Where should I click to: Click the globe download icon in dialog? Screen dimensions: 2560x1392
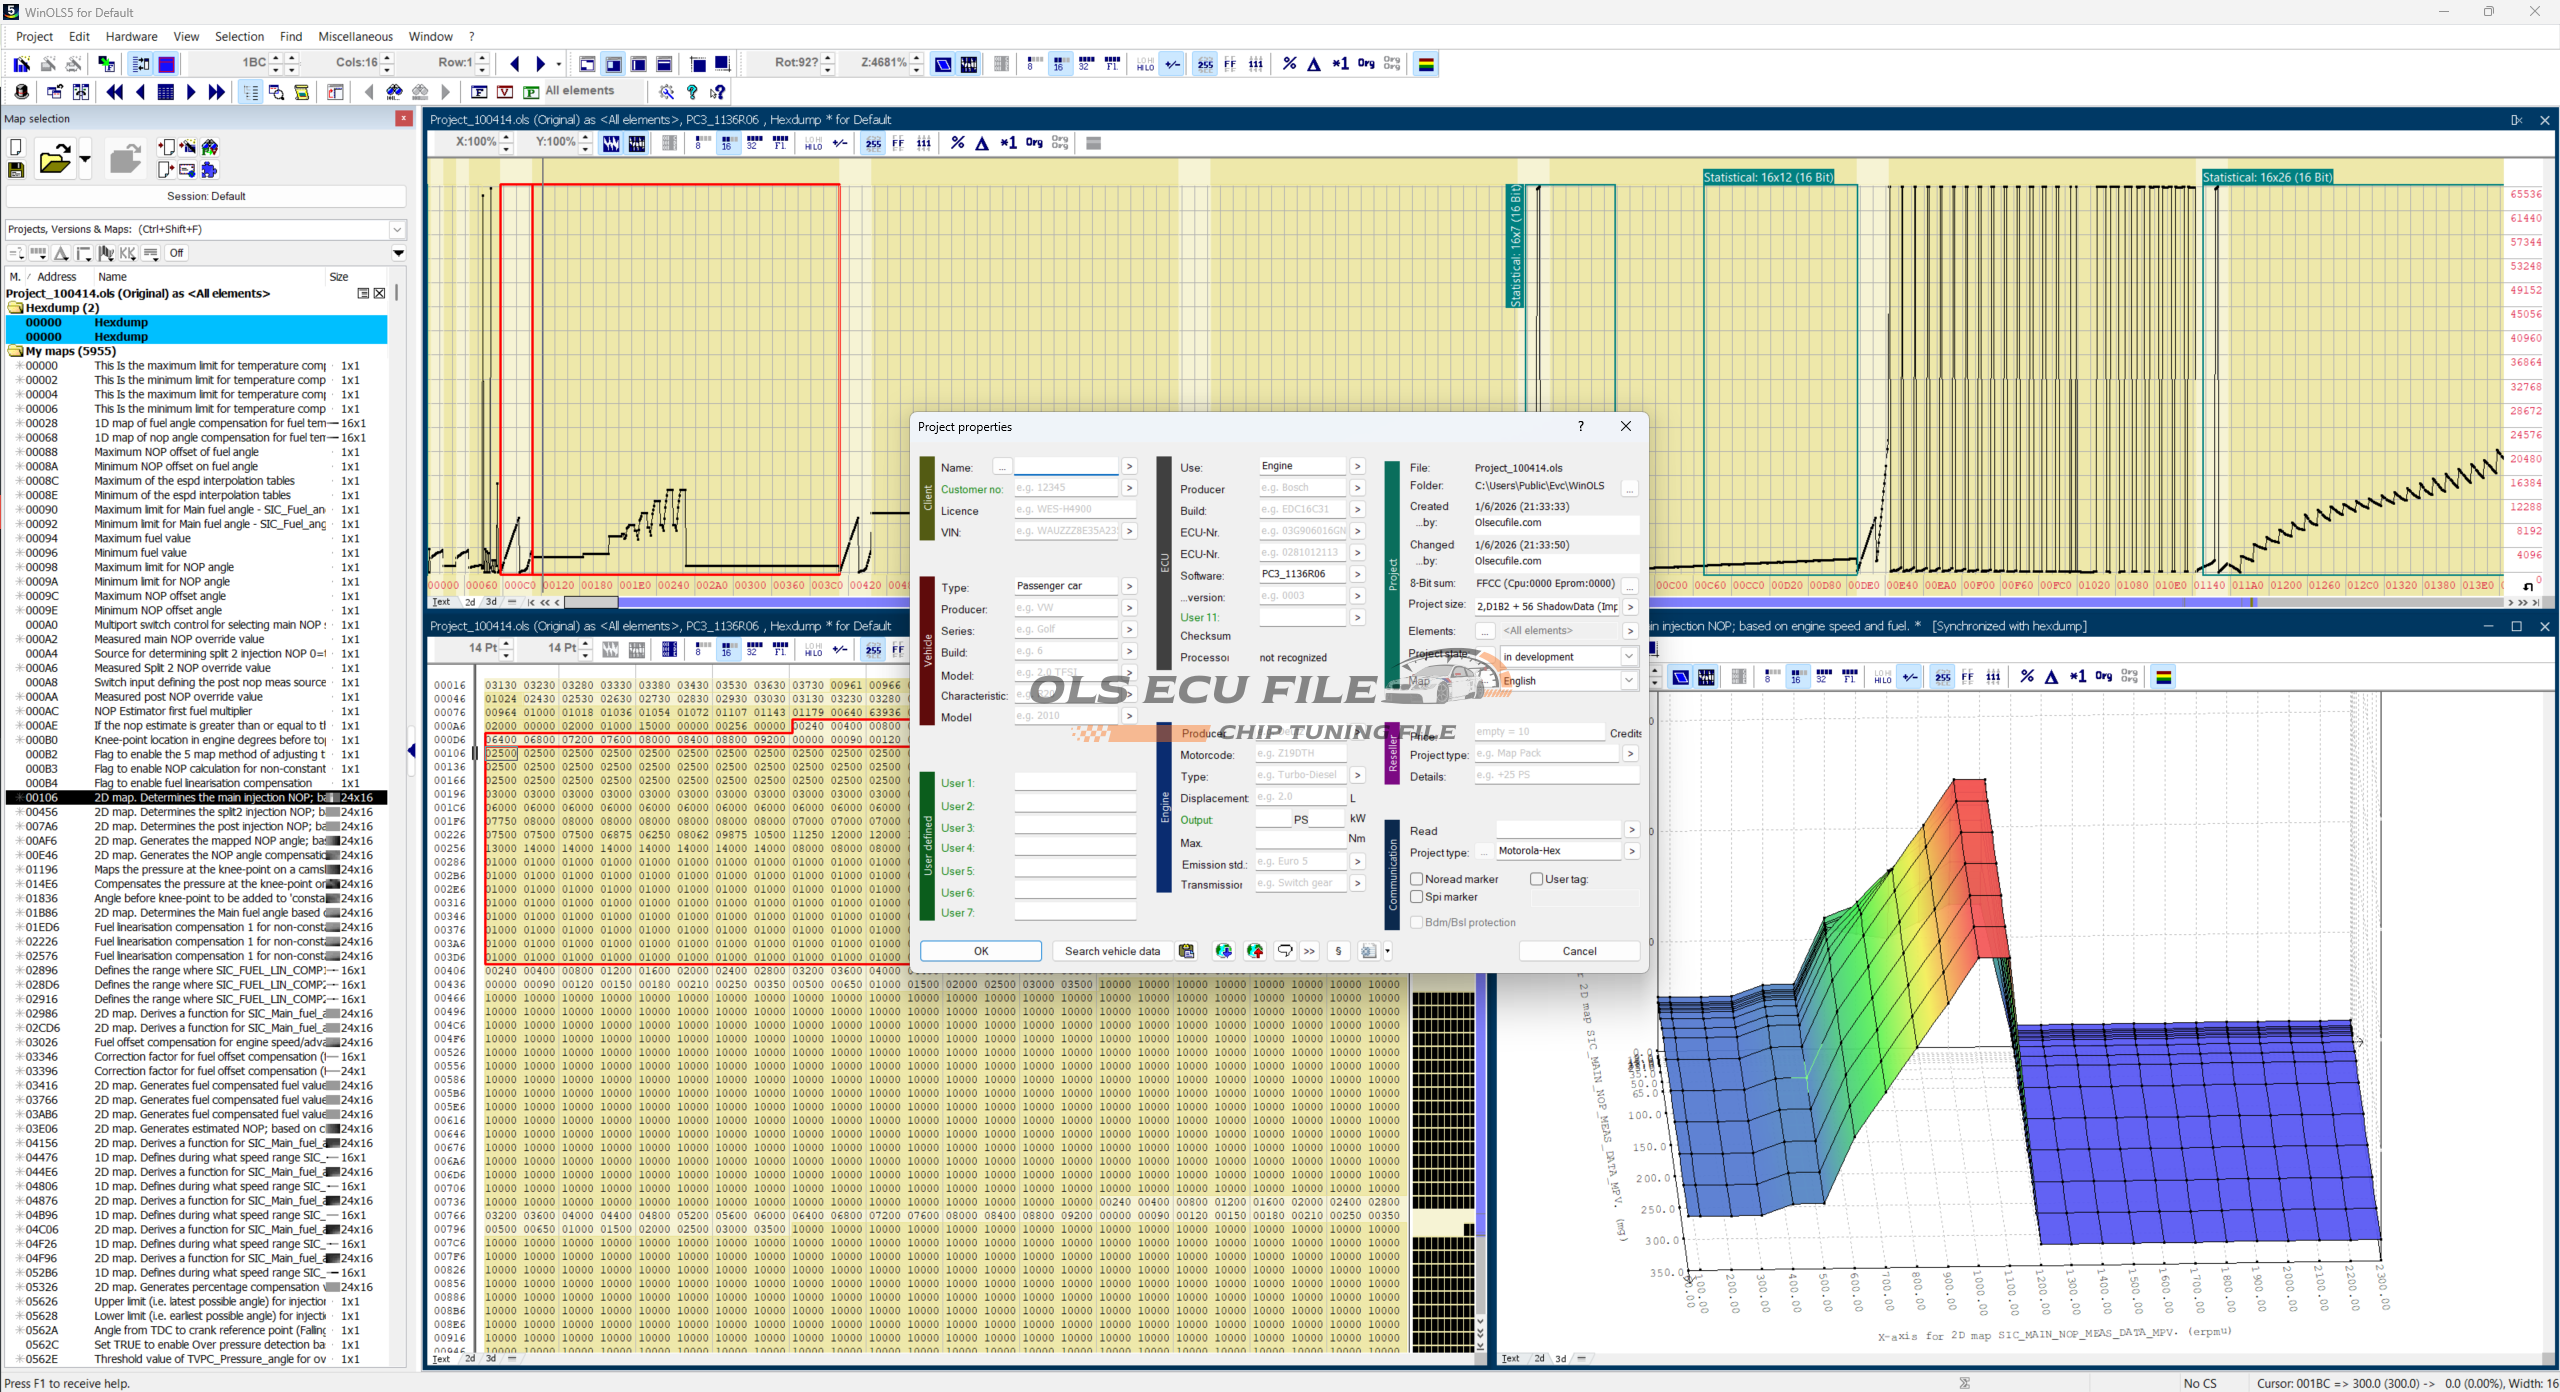coord(1223,951)
